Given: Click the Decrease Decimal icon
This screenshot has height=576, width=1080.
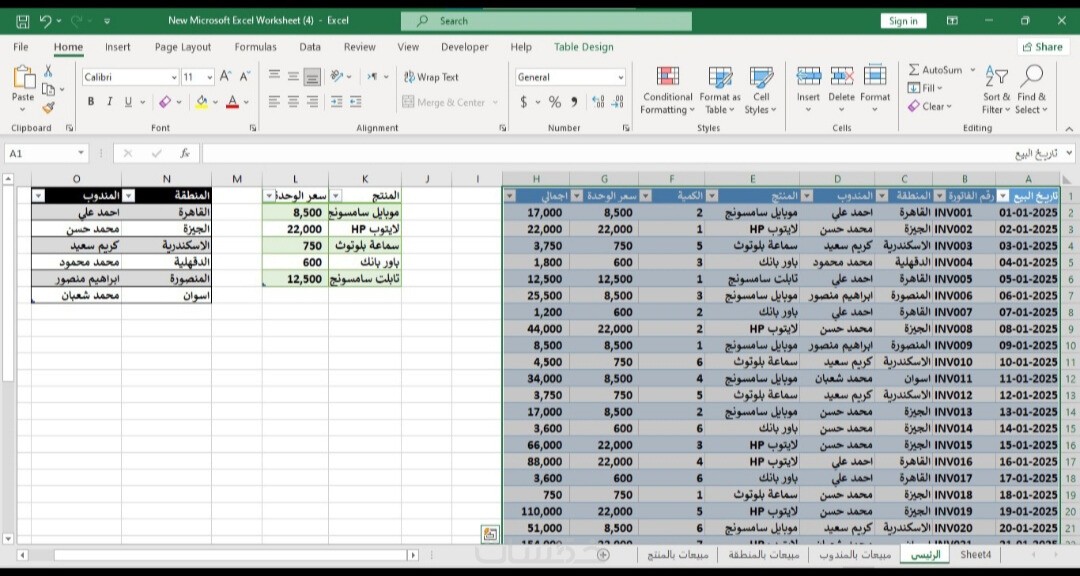Looking at the screenshot, I should click(617, 102).
